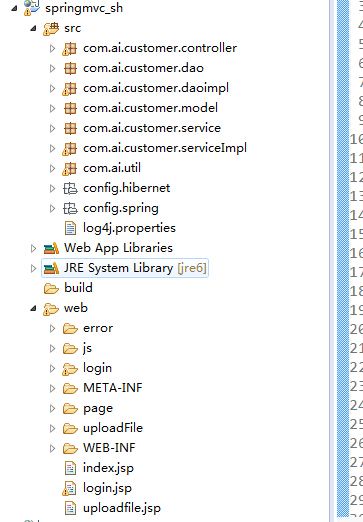
Task: Click the login folder icon
Action: point(70,369)
